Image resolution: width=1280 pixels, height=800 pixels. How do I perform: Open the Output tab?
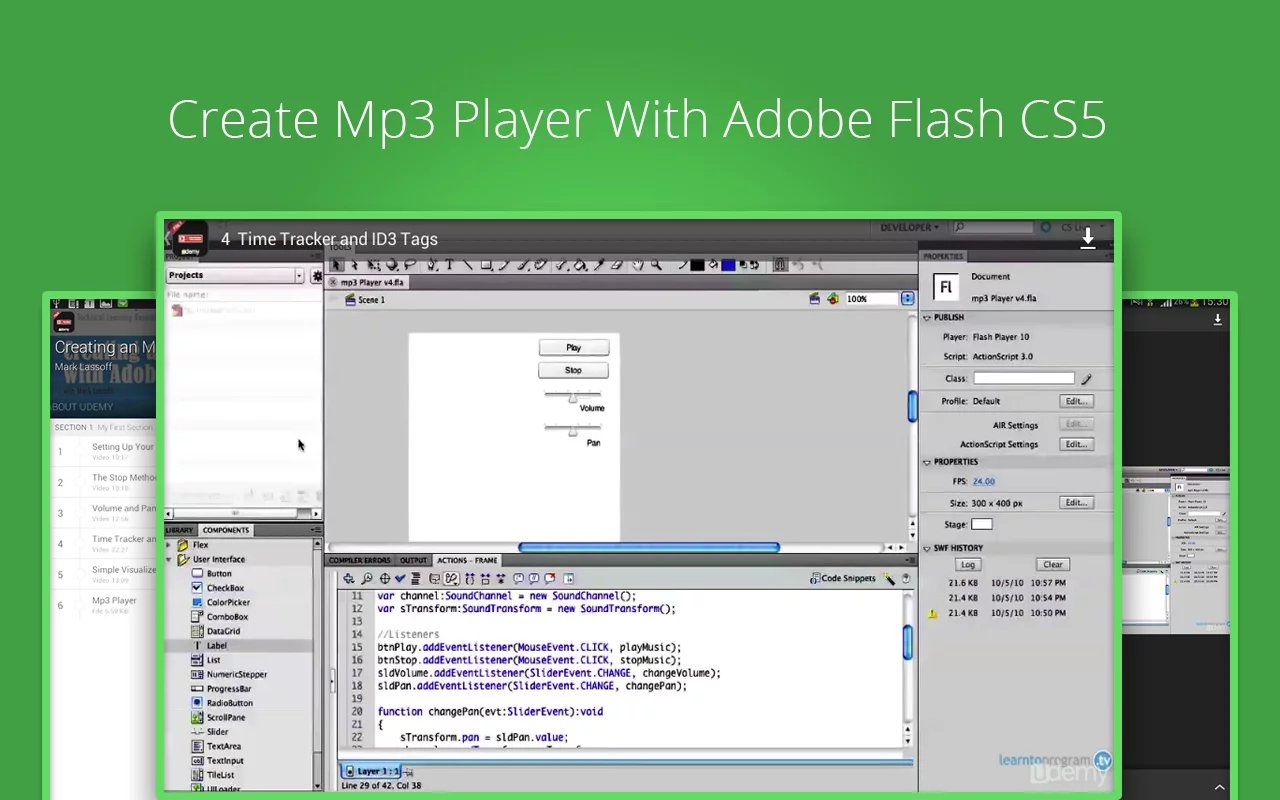(x=413, y=560)
